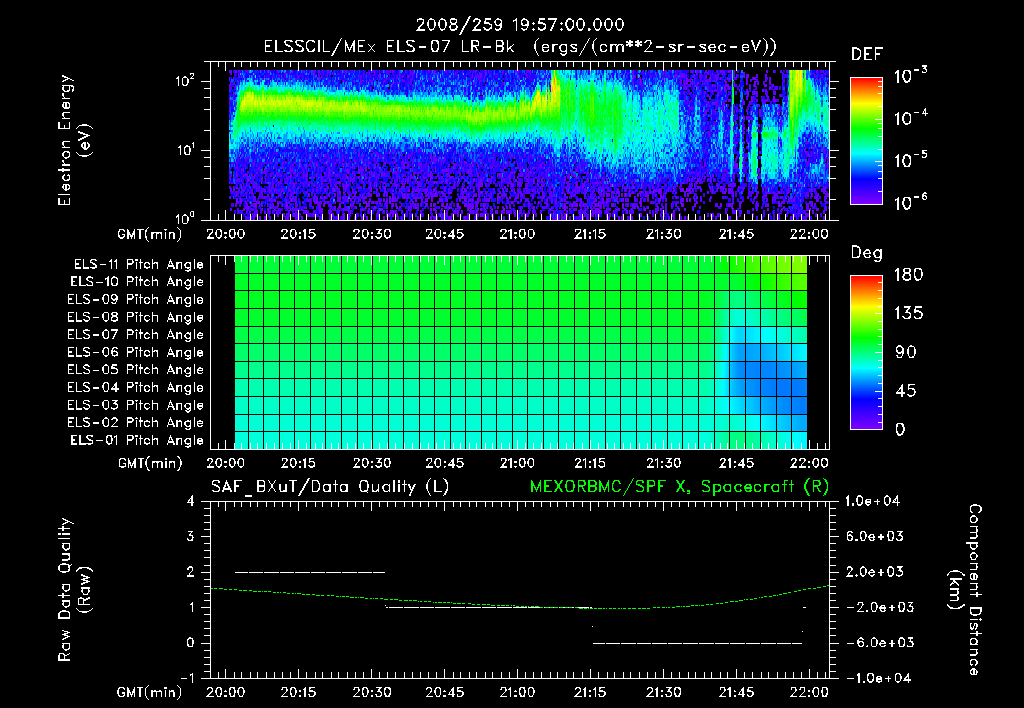This screenshot has height=708, width=1024.
Task: Click the ELS-02 Pitch Angle row label
Action: pos(136,423)
